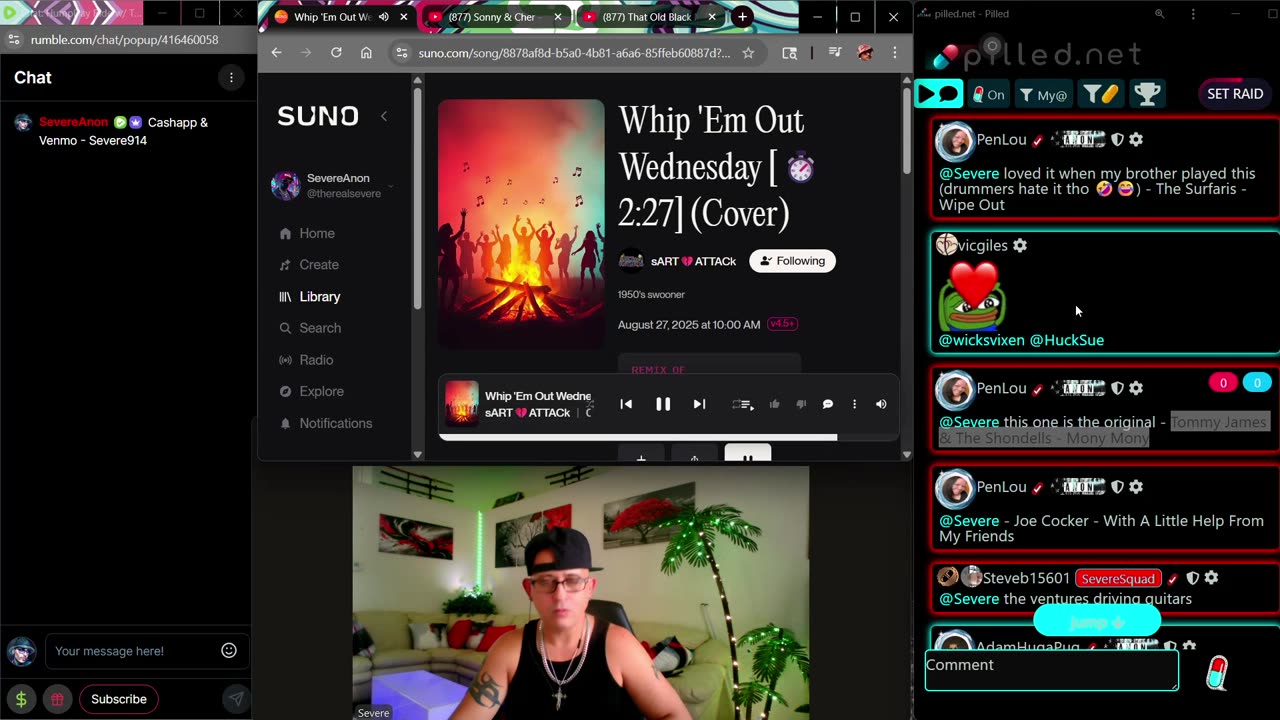Open the sART ATTACk artist profile
Viewport: 1280px width, 720px height.
(x=693, y=261)
